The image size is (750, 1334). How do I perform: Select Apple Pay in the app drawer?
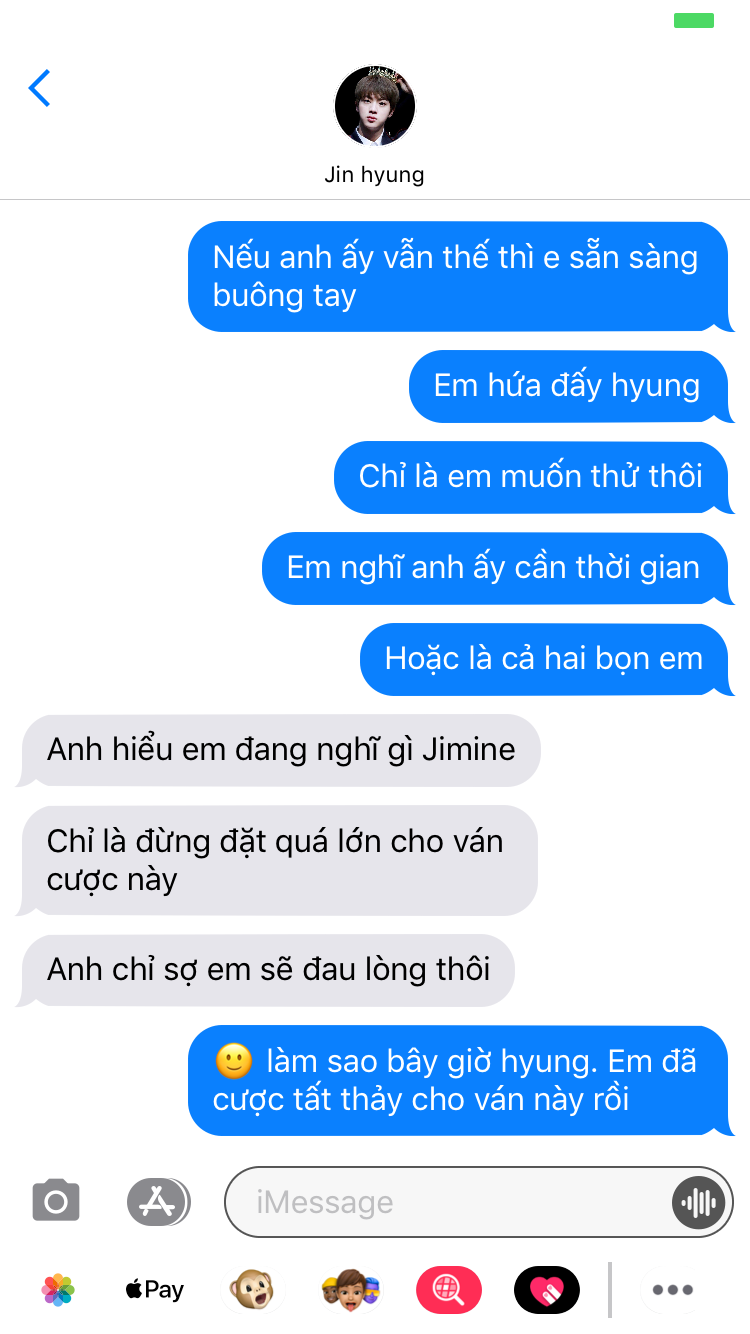tap(155, 1290)
